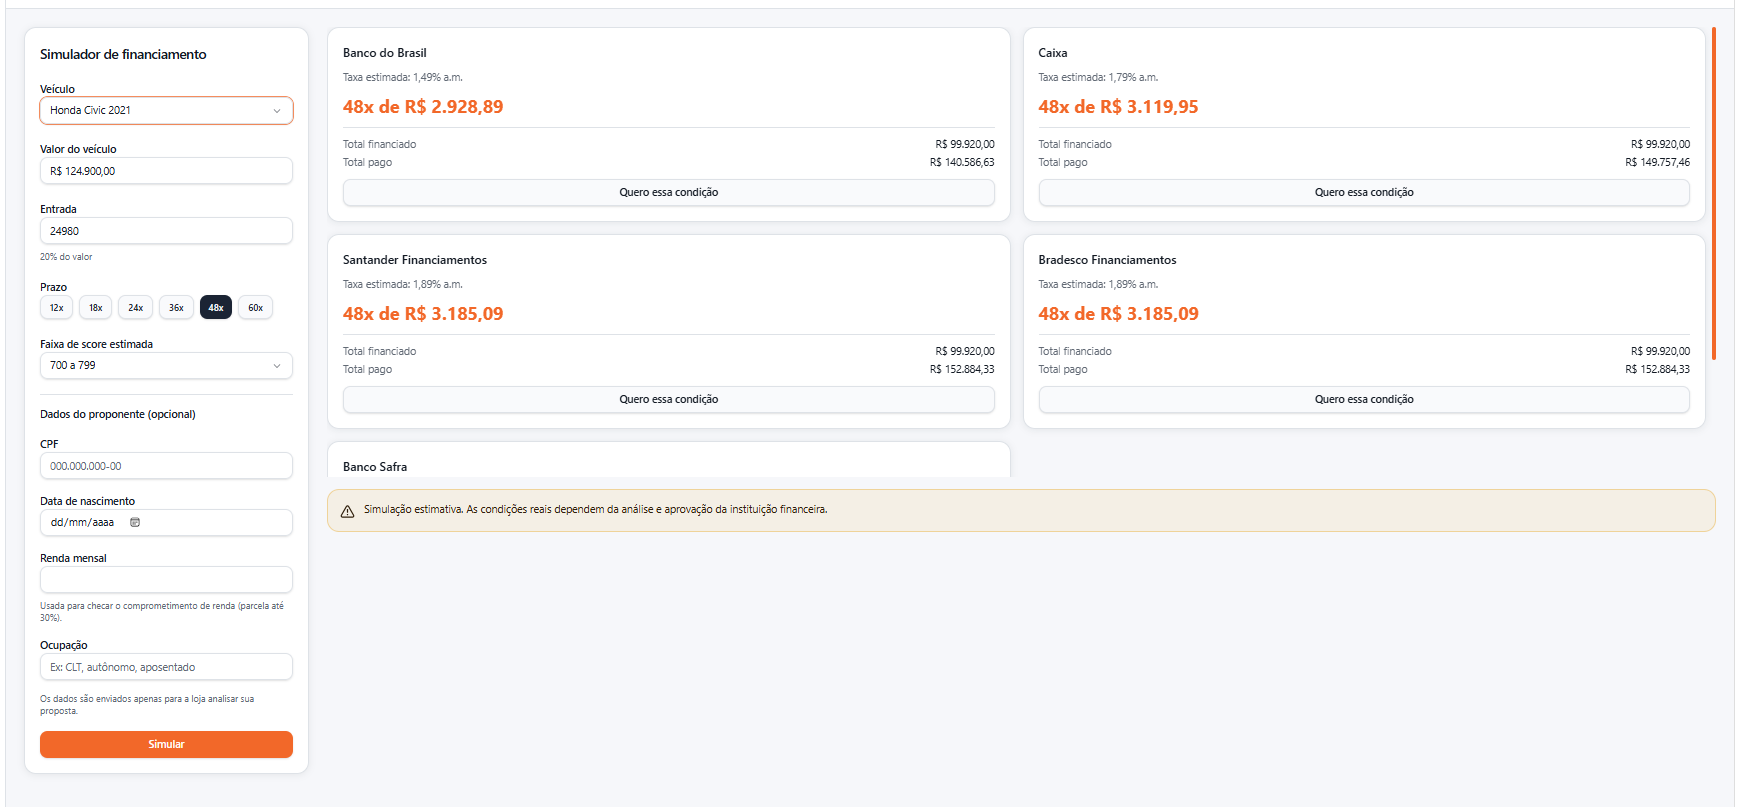Click the orange results scrollbar
Image resolution: width=1737 pixels, height=807 pixels.
[x=1714, y=193]
